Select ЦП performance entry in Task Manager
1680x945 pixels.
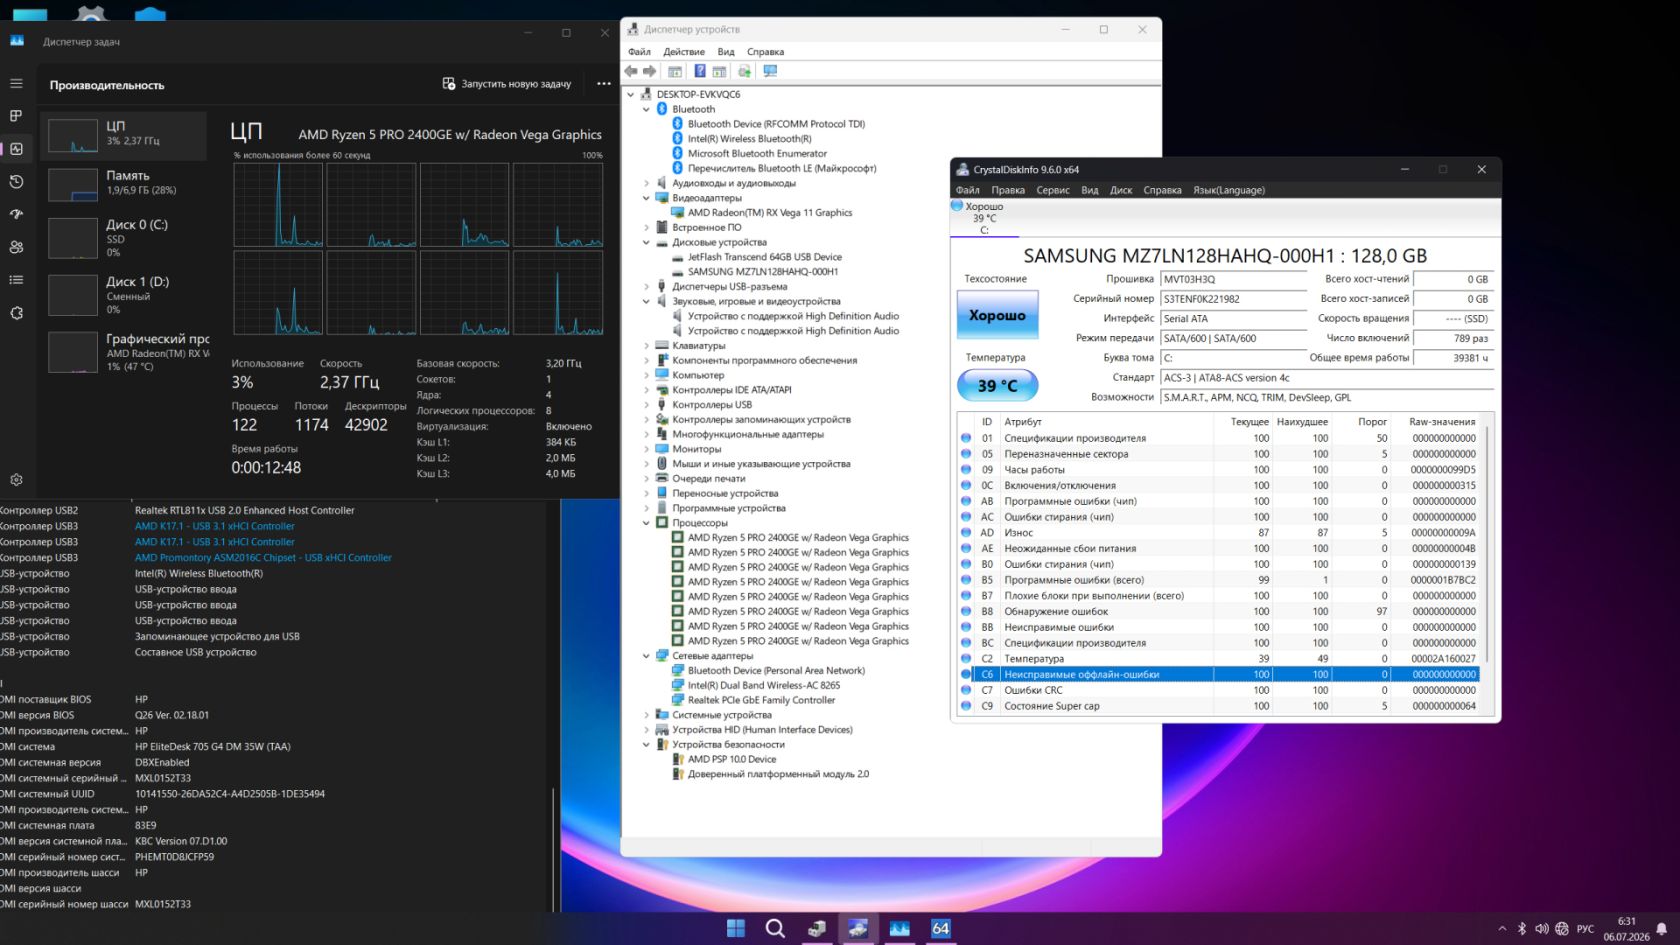124,136
